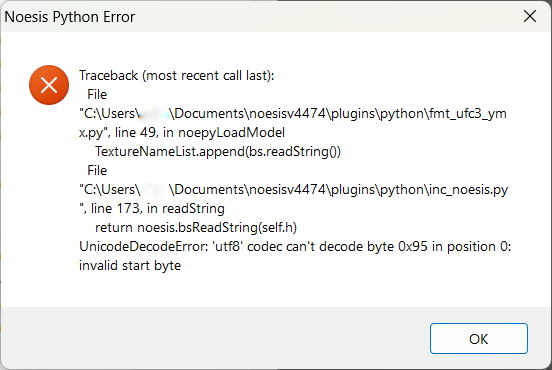This screenshot has width=552, height=370.
Task: Click the 'TextureNameList.append(bs.readString())' line
Action: (218, 151)
